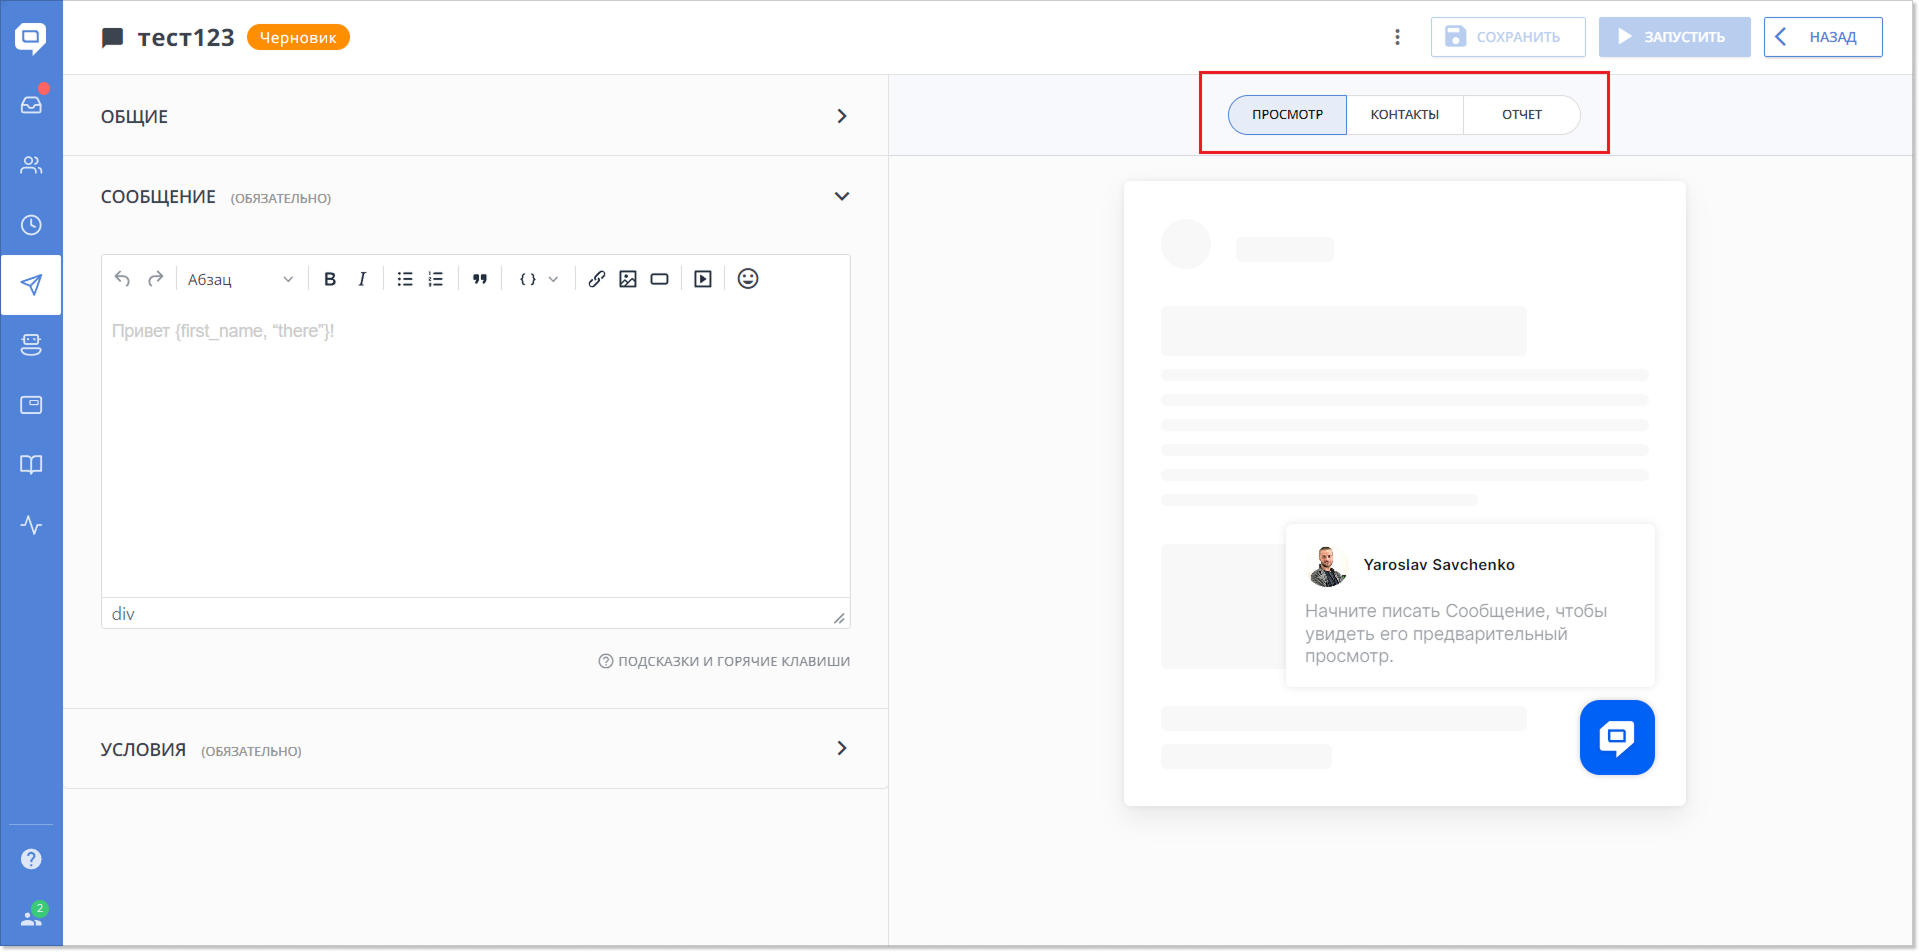This screenshot has width=1919, height=952.
Task: Insert a video into the message
Action: coord(703,279)
